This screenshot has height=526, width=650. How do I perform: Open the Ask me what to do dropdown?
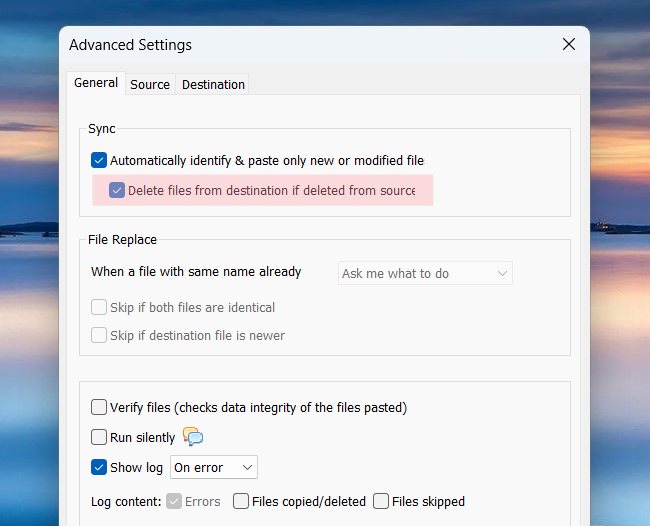(425, 273)
